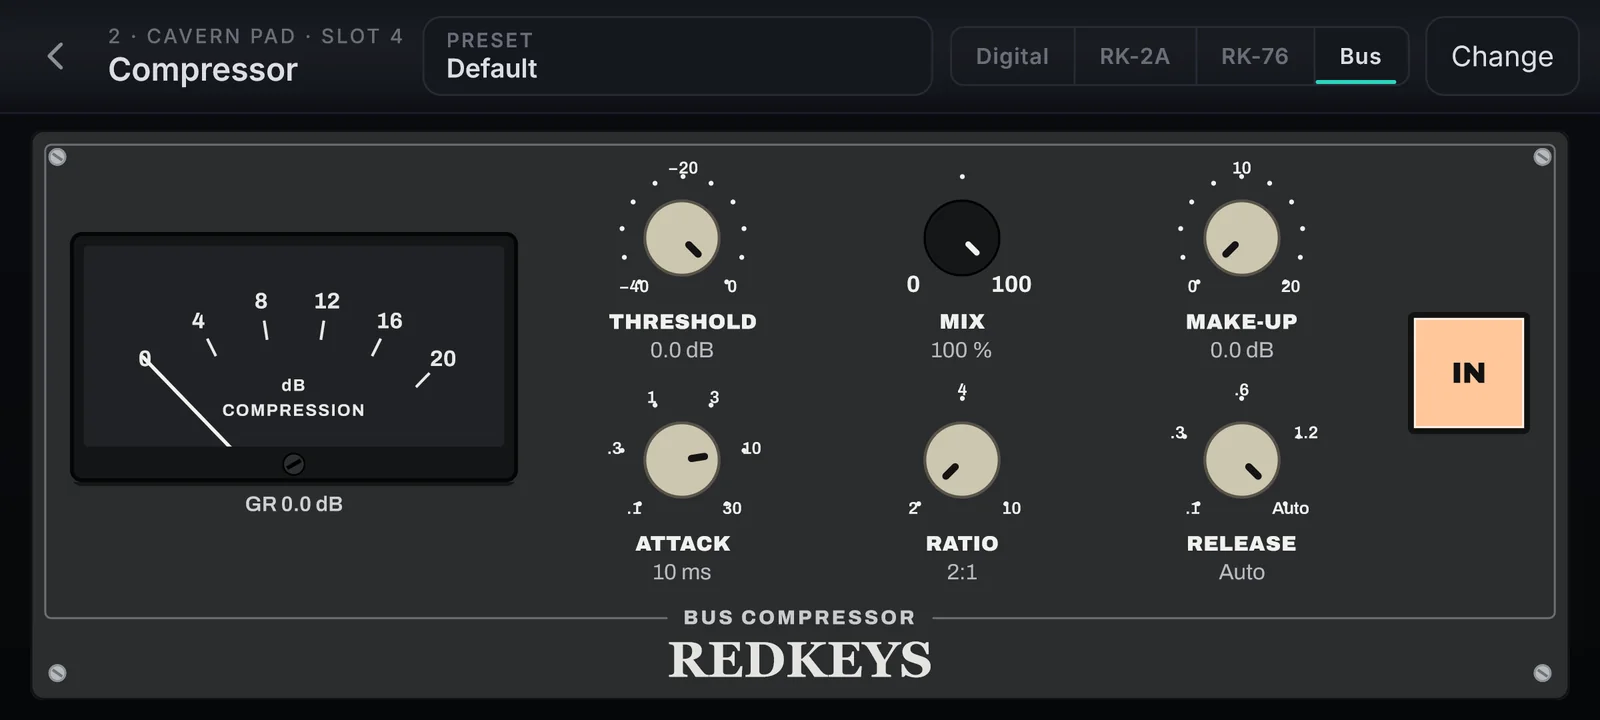
Task: Select the RK-2A compressor model
Action: coord(1135,56)
